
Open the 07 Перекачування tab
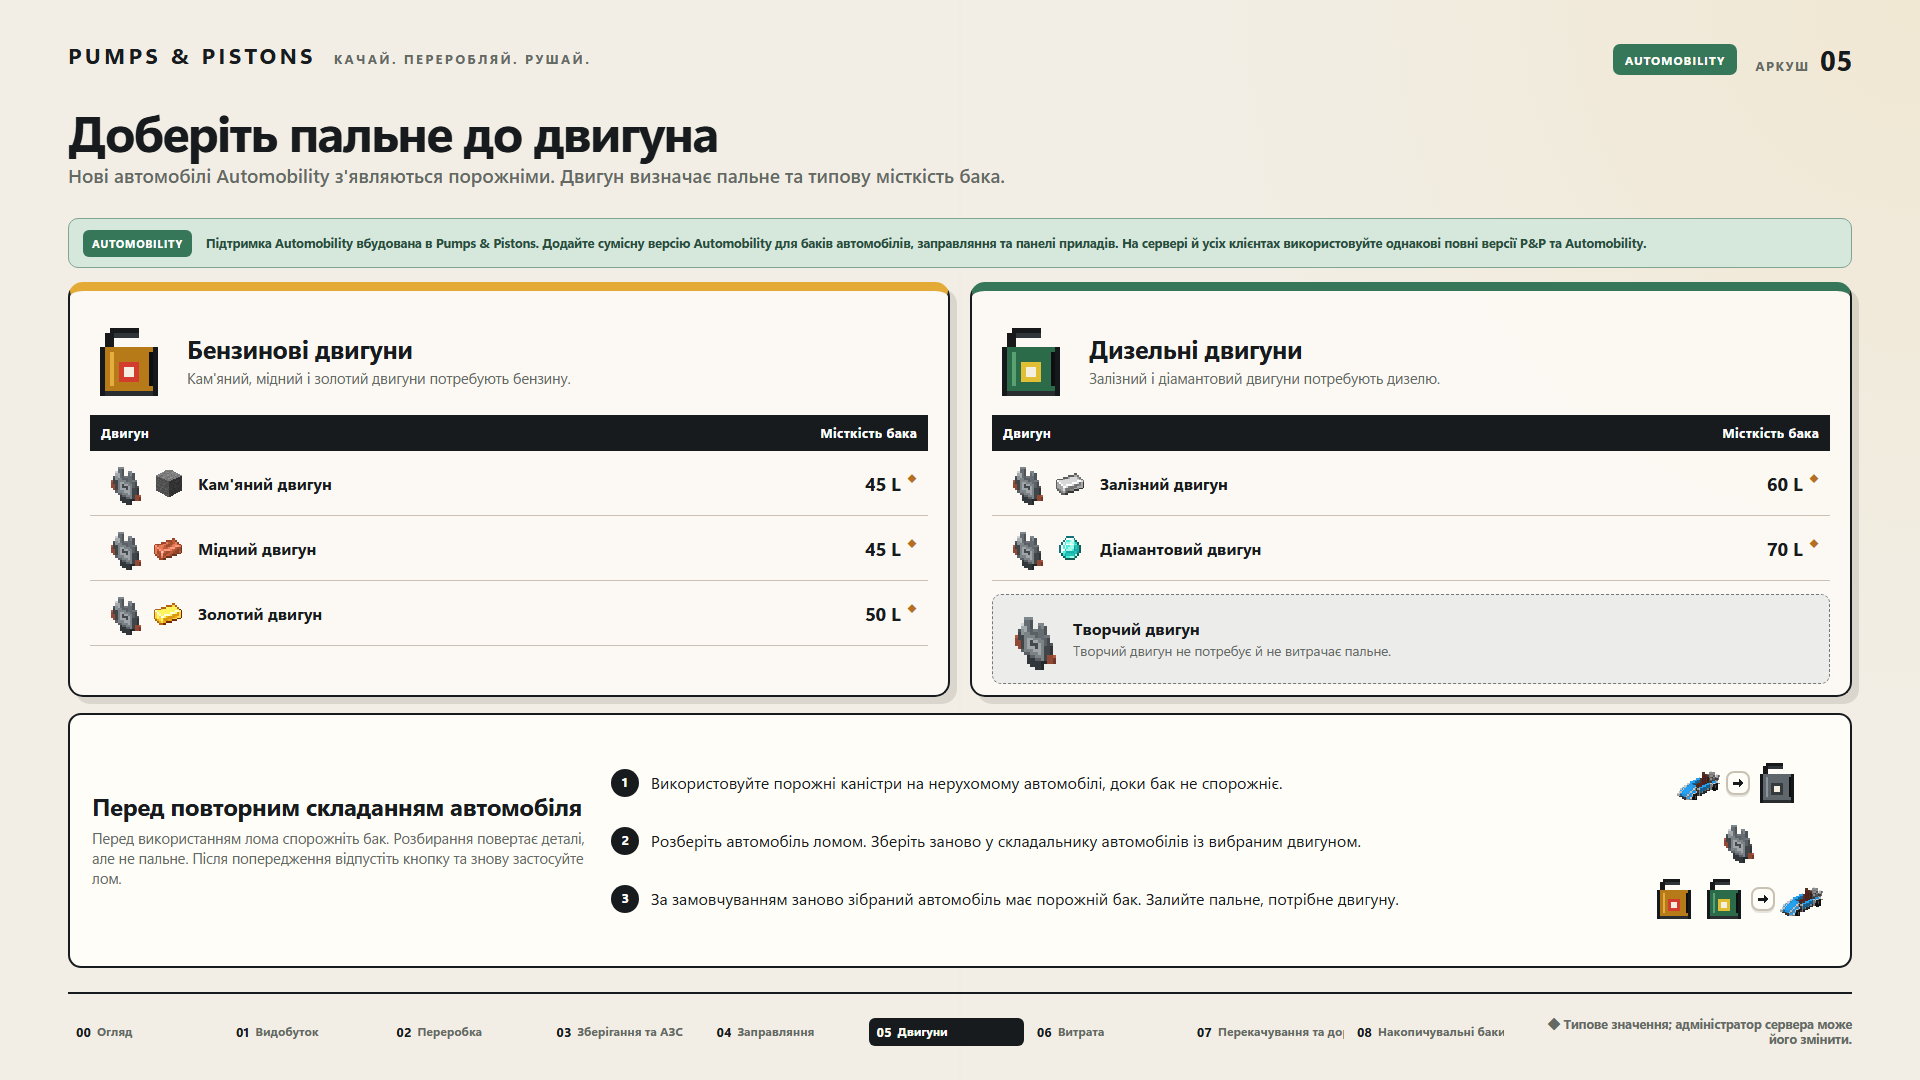1266,1032
